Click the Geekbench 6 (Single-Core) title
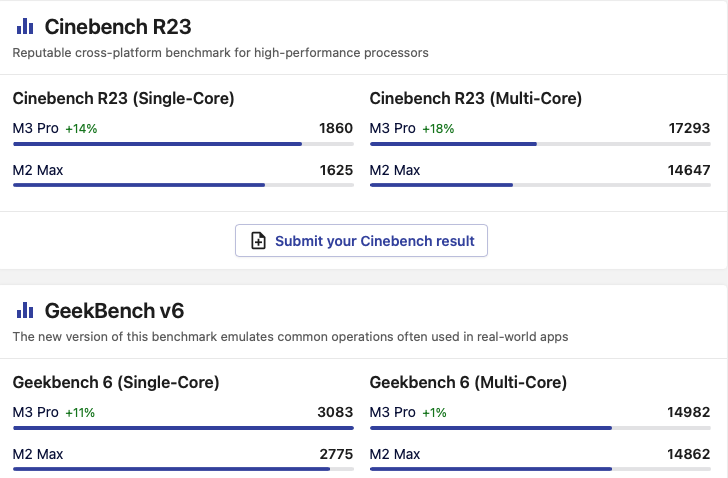728x478 pixels. click(x=116, y=382)
